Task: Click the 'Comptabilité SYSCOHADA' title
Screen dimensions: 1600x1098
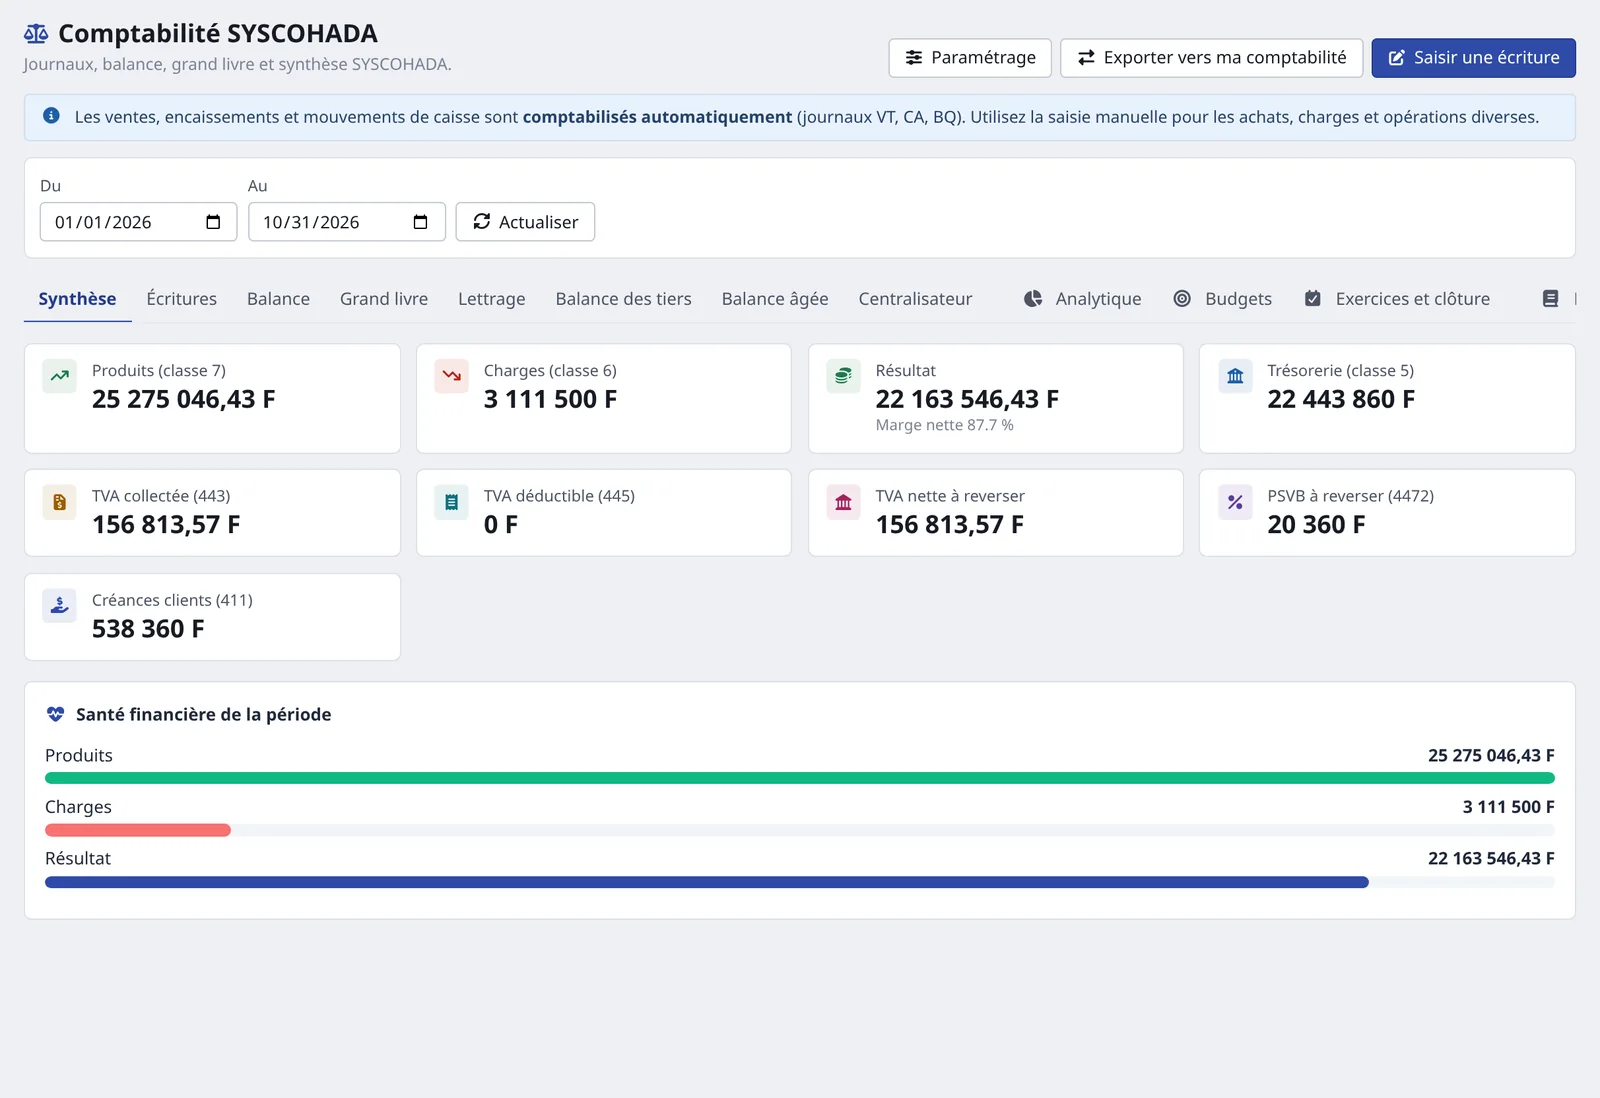Action: pos(218,34)
